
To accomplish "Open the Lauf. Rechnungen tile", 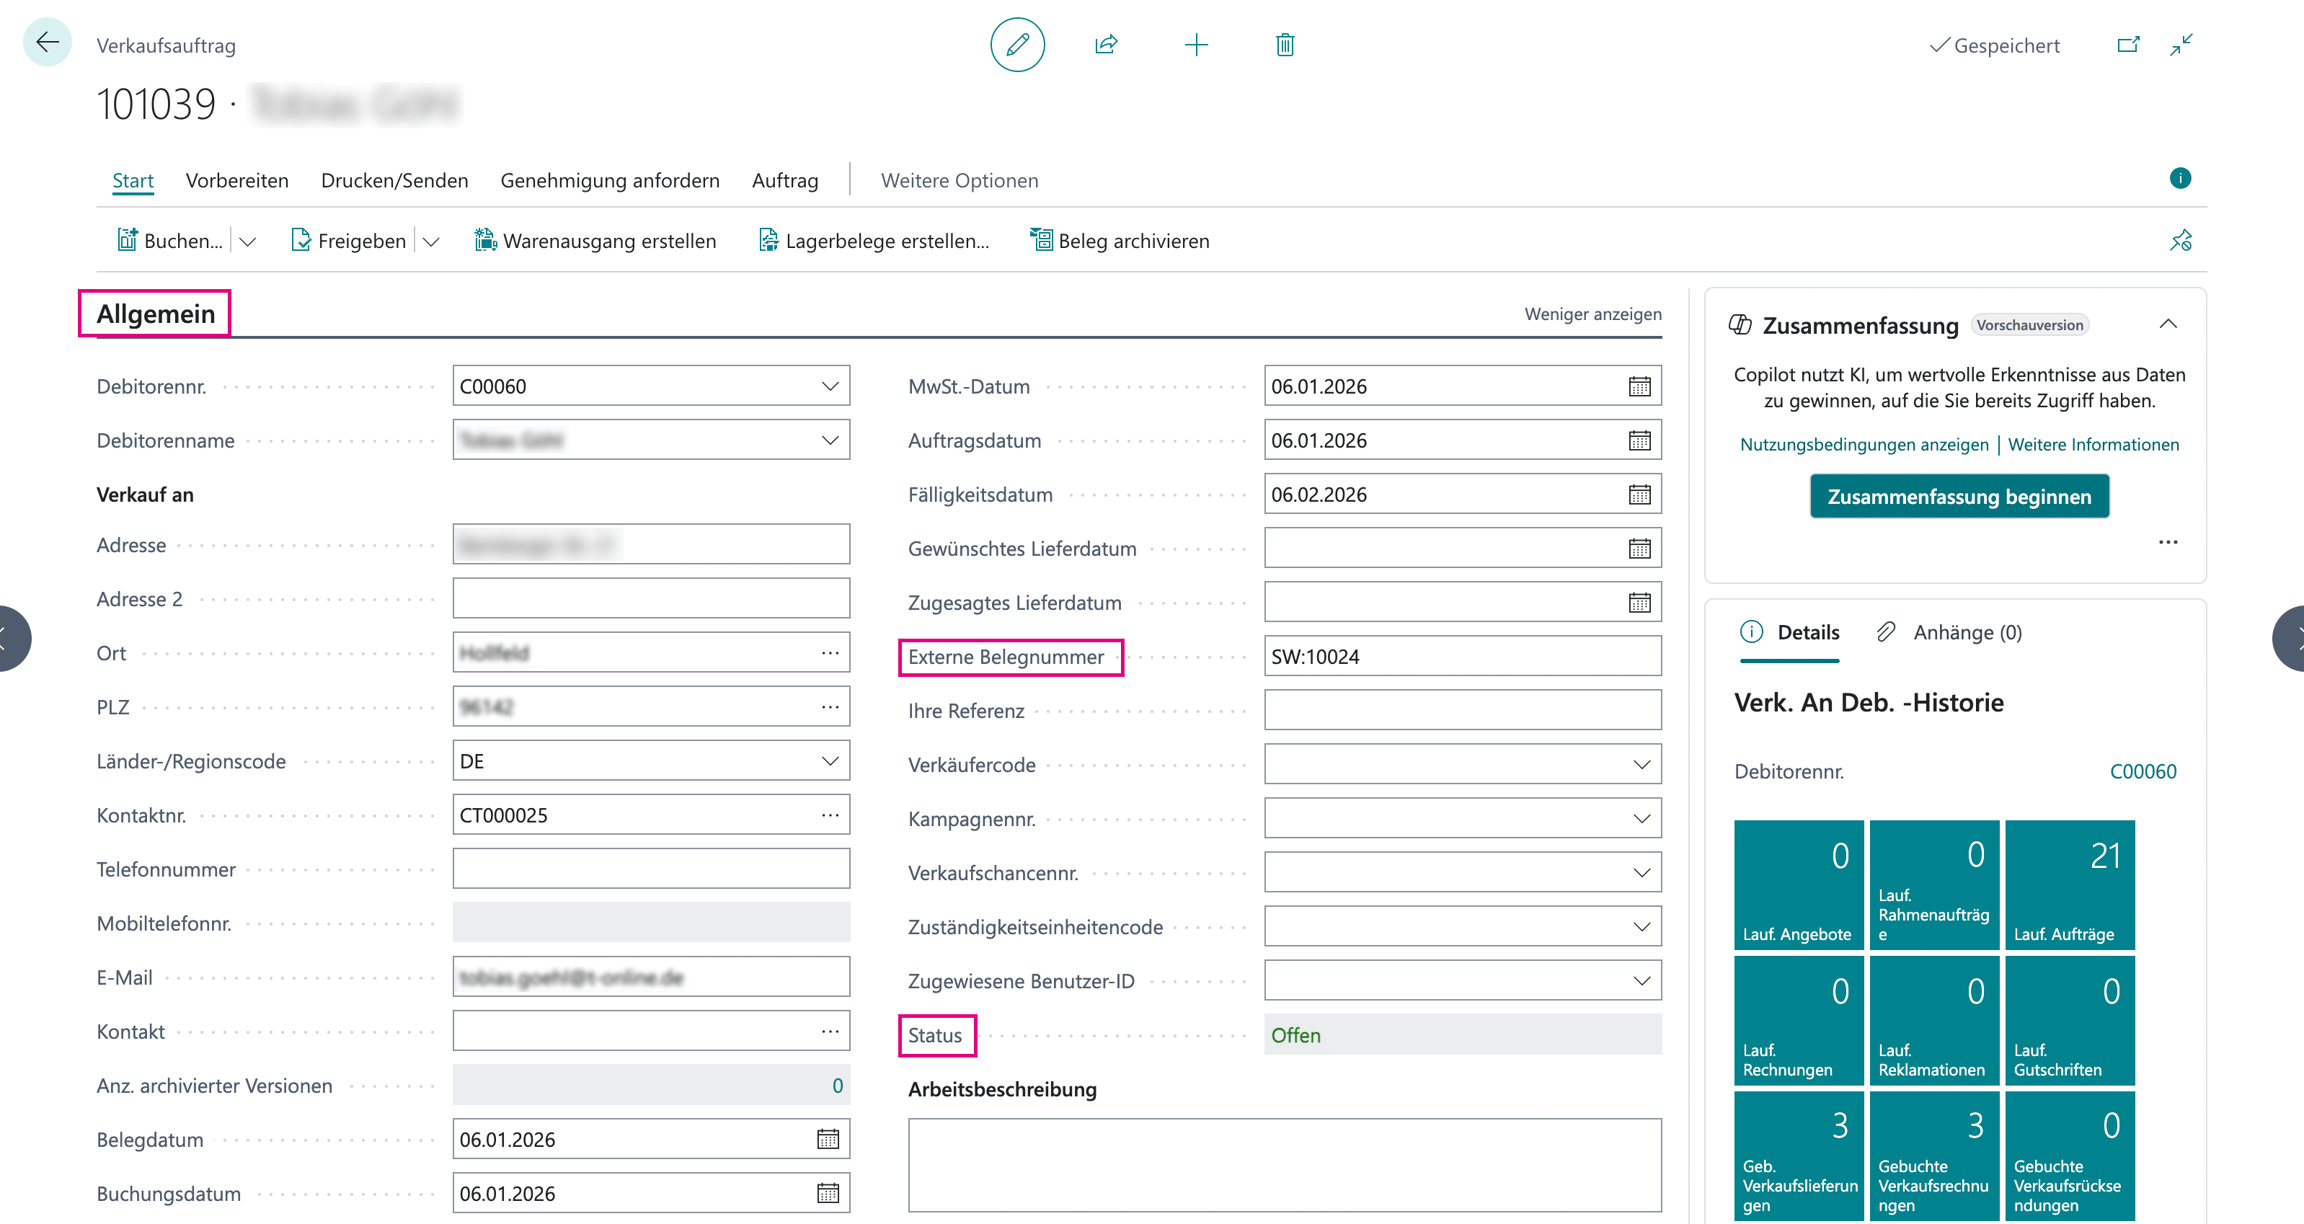I will click(x=1799, y=1020).
